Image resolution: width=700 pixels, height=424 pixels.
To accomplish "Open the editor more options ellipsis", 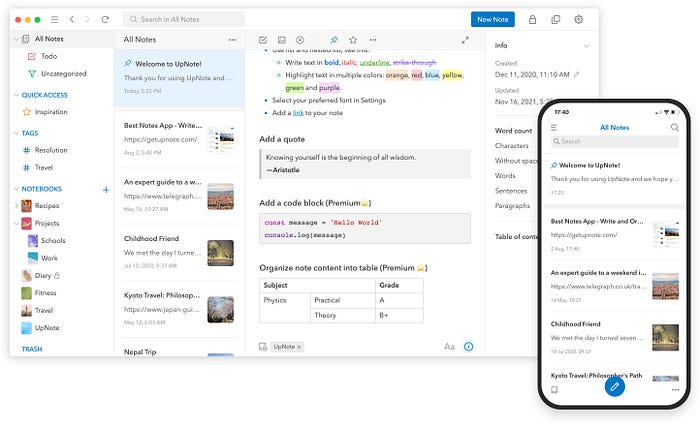I will click(373, 40).
